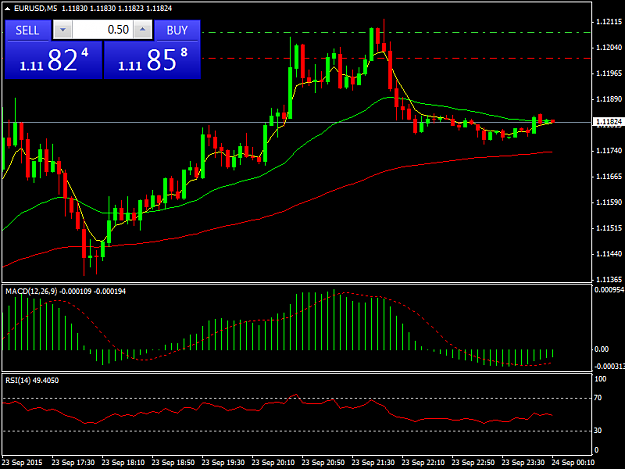Click the 23 Sep 18:10 time label
The width and height of the screenshot is (625, 469).
point(123,463)
